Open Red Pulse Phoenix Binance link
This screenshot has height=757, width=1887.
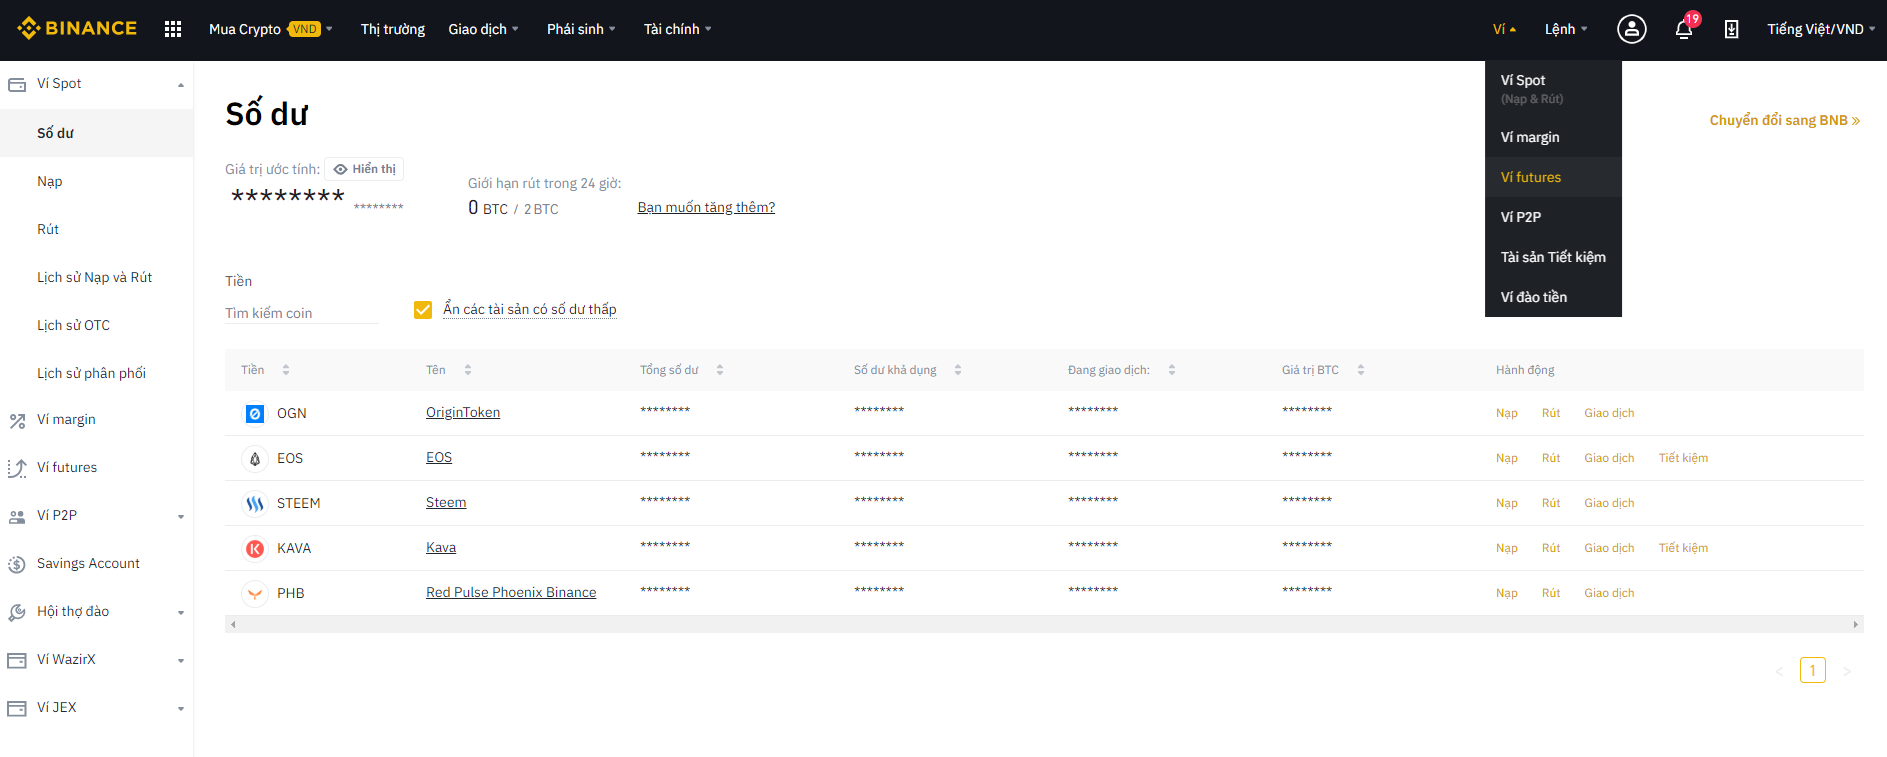point(511,592)
